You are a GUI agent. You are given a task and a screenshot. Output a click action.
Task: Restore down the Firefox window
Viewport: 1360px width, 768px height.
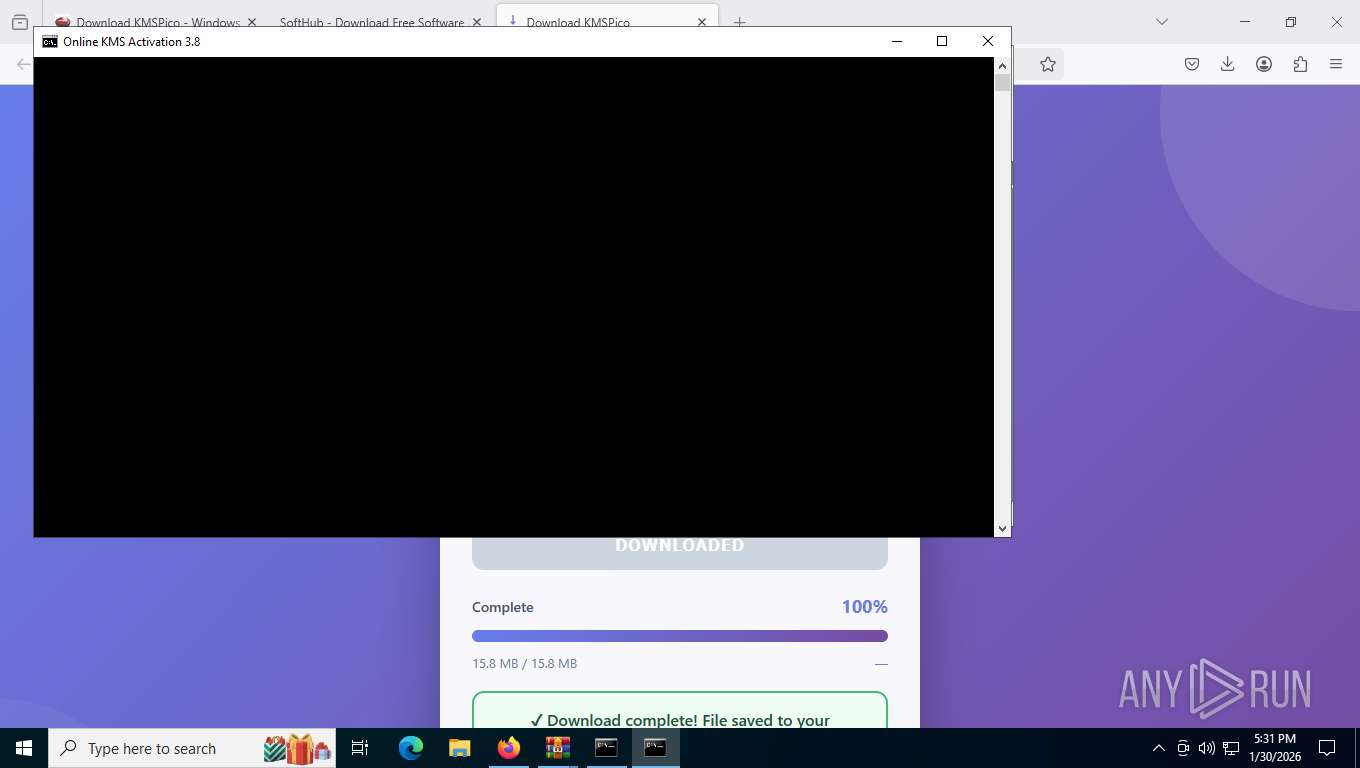point(1291,22)
